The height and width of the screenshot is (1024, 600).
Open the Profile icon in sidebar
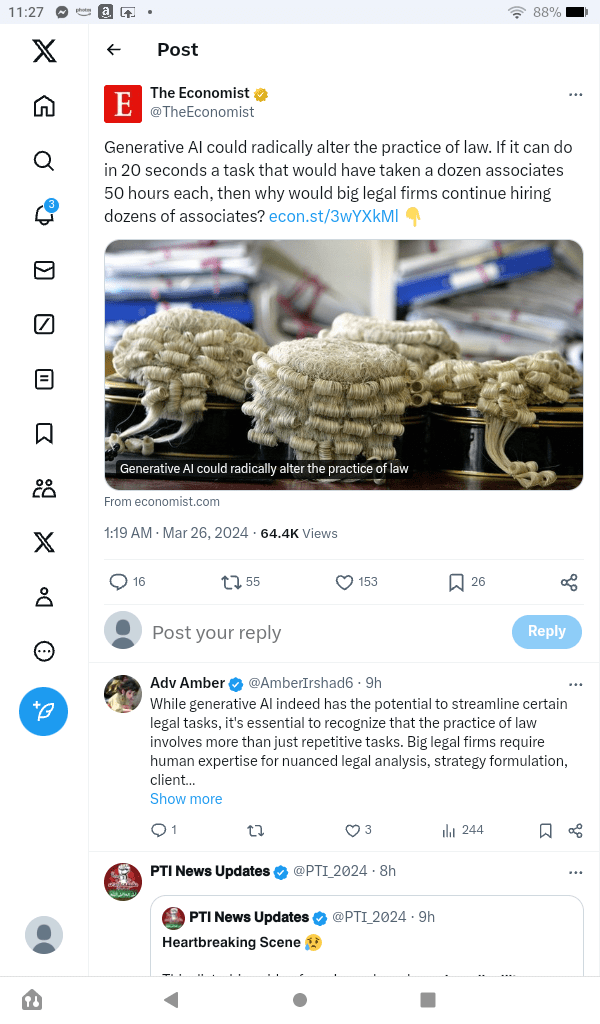click(44, 597)
